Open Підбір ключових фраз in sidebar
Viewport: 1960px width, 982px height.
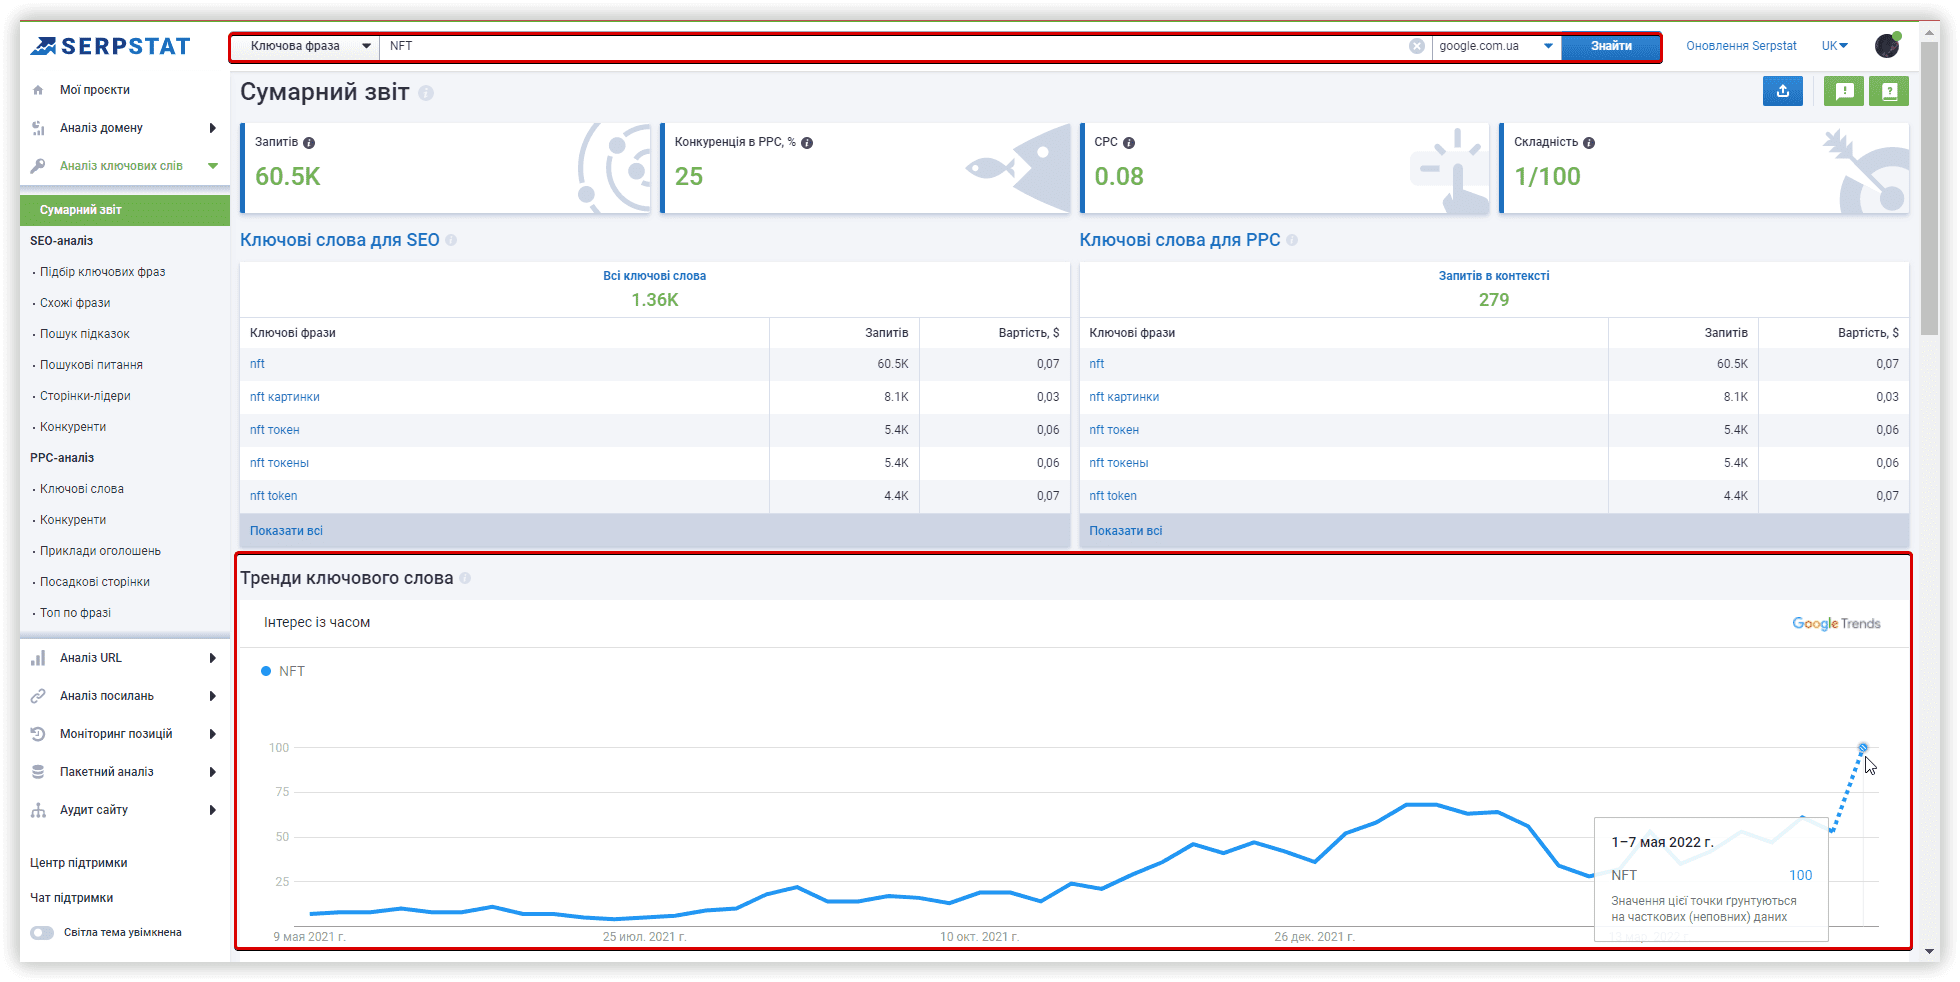point(102,272)
